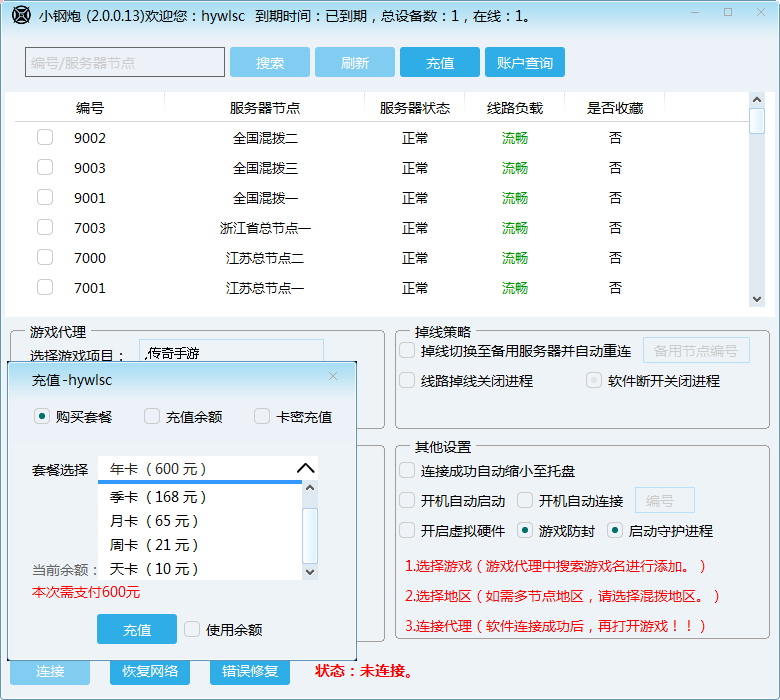
Task: Click the 浙江省总节点一 server node name
Action: pyautogui.click(x=265, y=228)
